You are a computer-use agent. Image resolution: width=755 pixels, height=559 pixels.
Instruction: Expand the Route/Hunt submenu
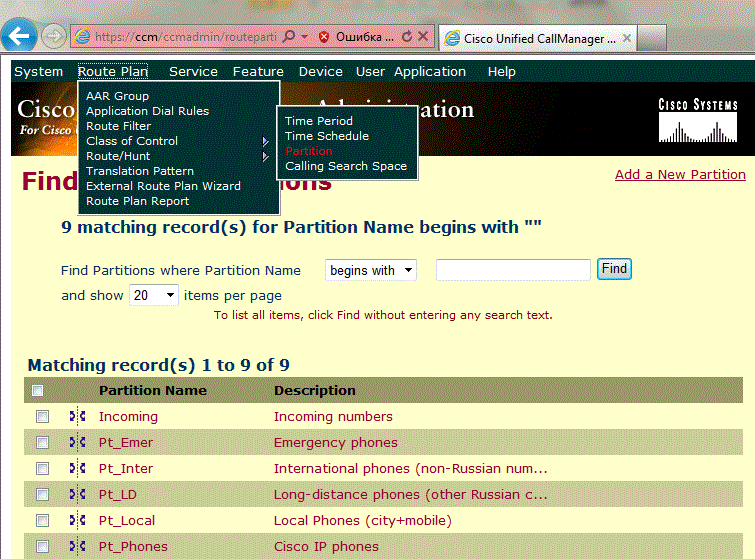coord(176,156)
